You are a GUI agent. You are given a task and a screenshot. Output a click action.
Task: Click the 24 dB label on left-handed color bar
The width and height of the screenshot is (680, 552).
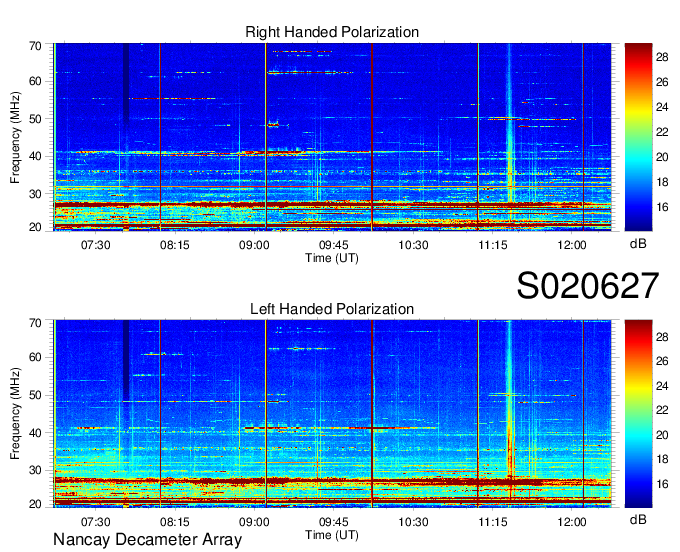pos(662,385)
